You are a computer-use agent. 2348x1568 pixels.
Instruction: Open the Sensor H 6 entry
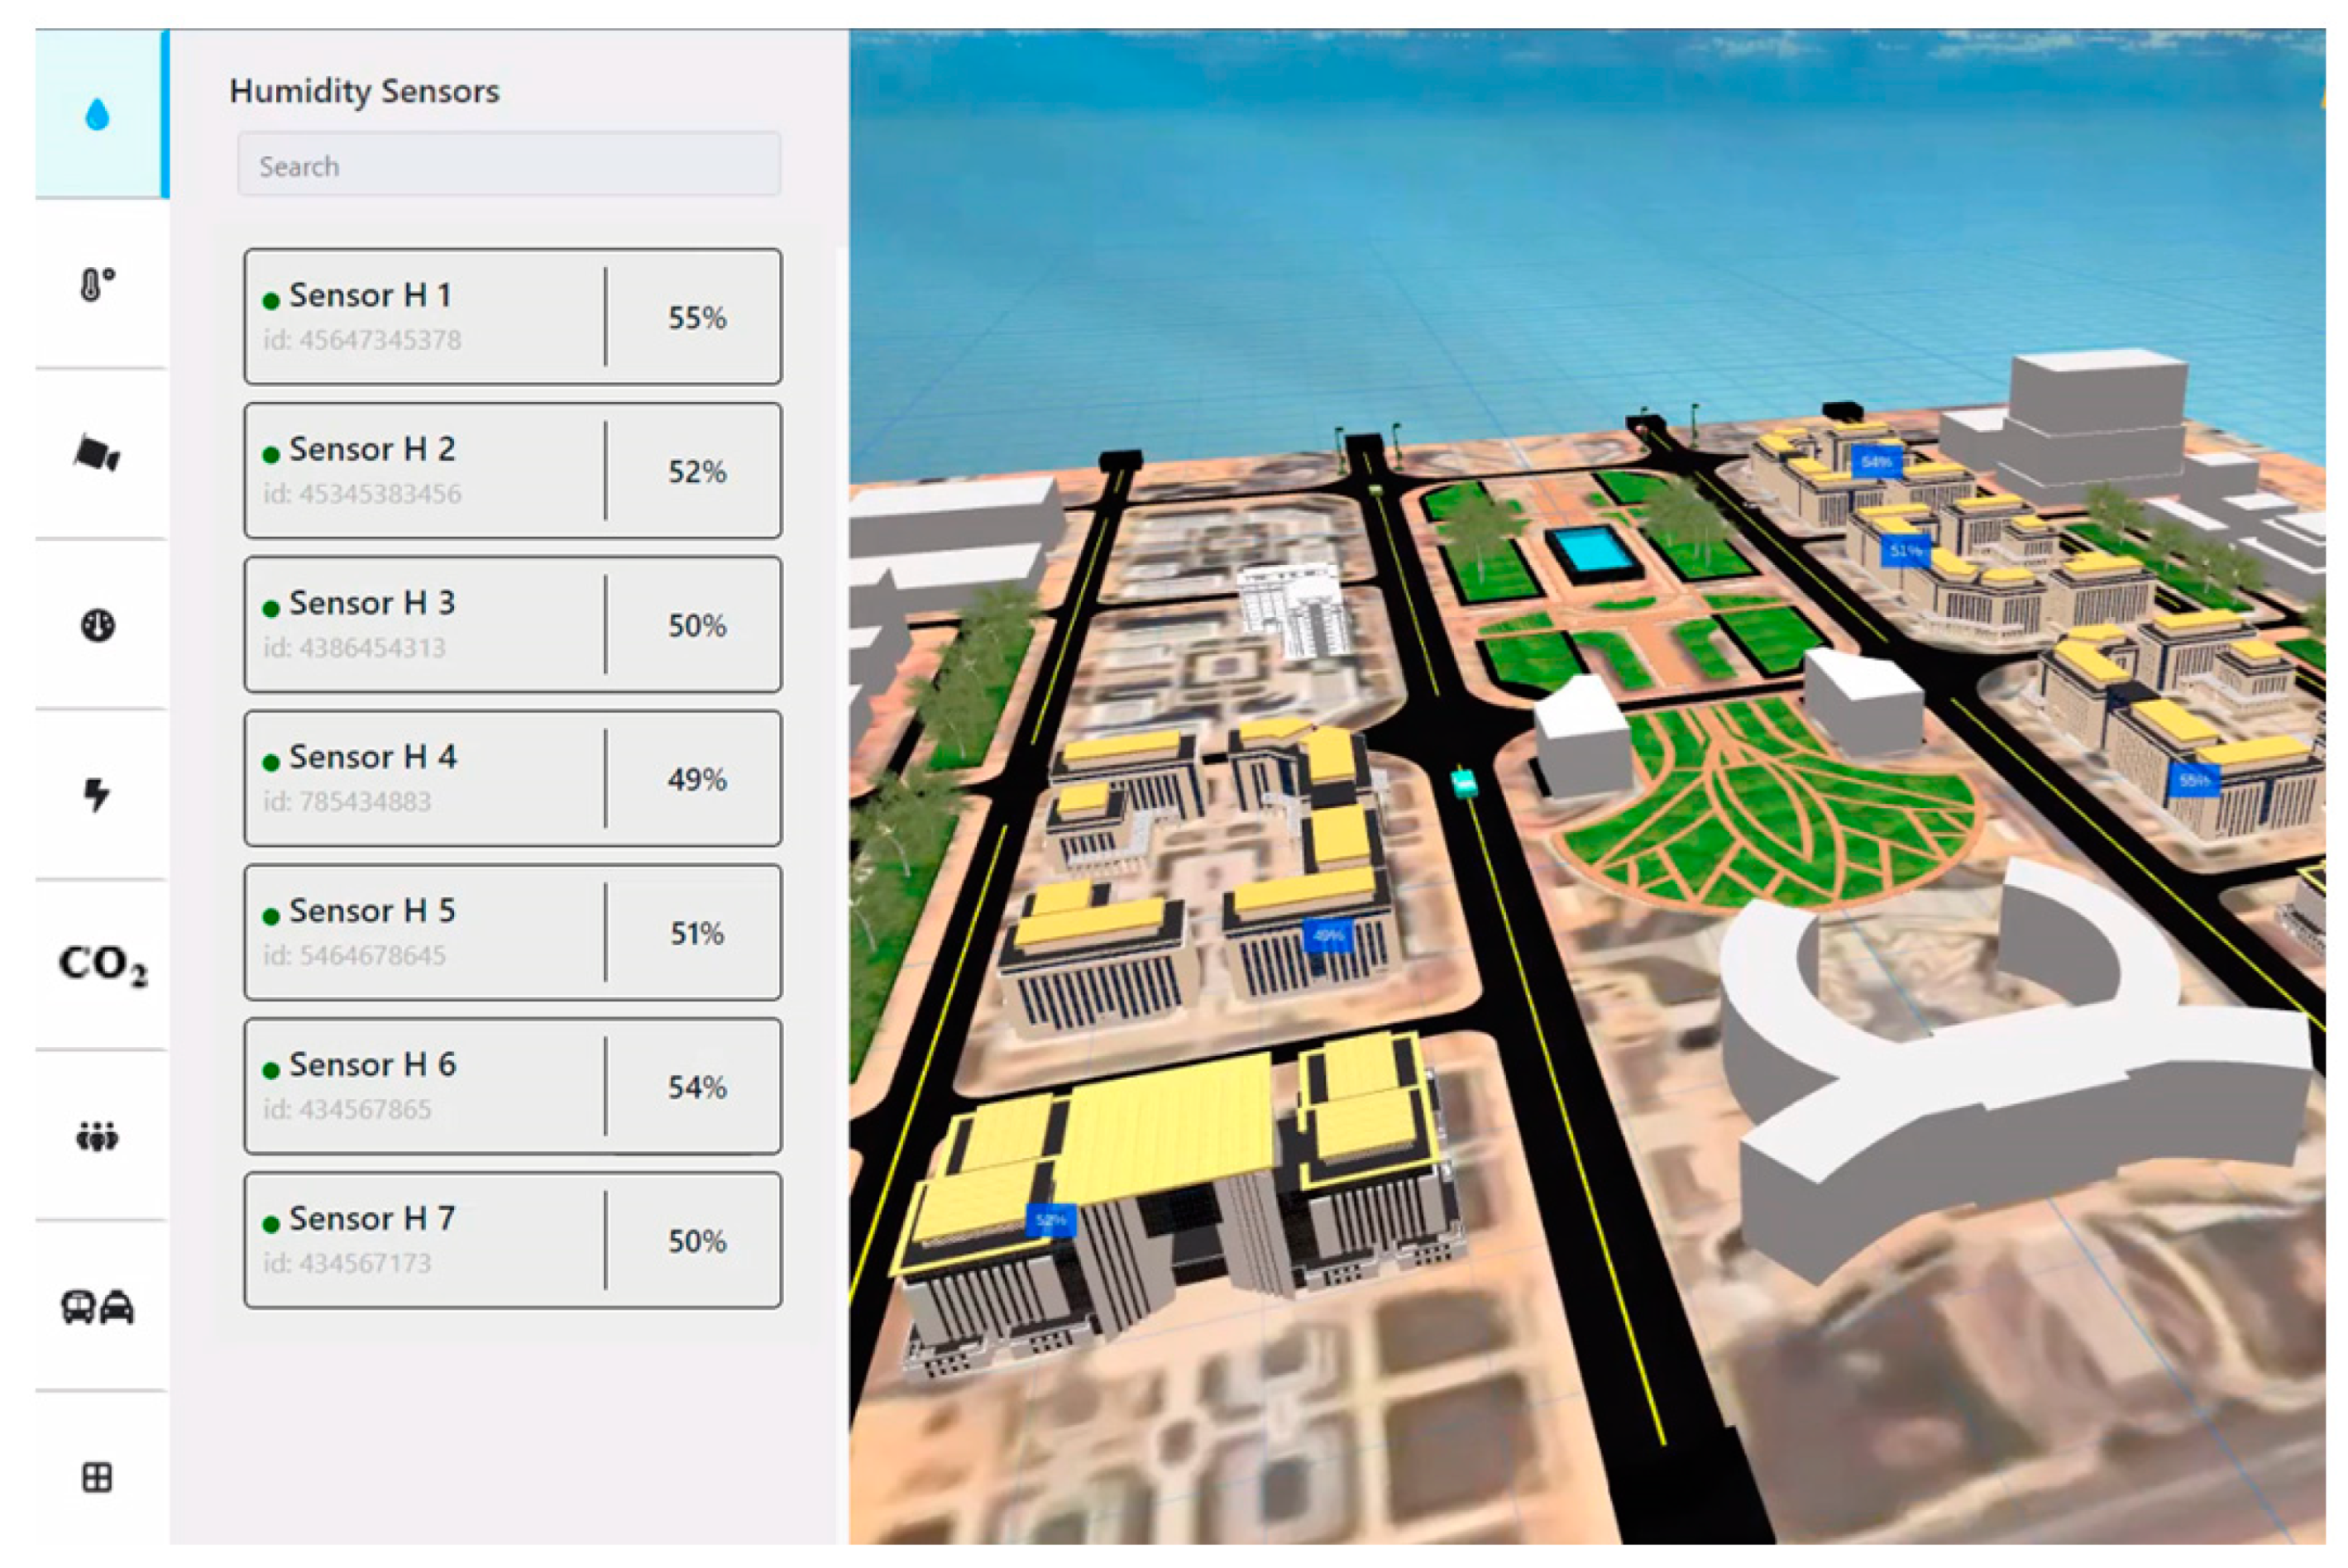(x=512, y=1087)
